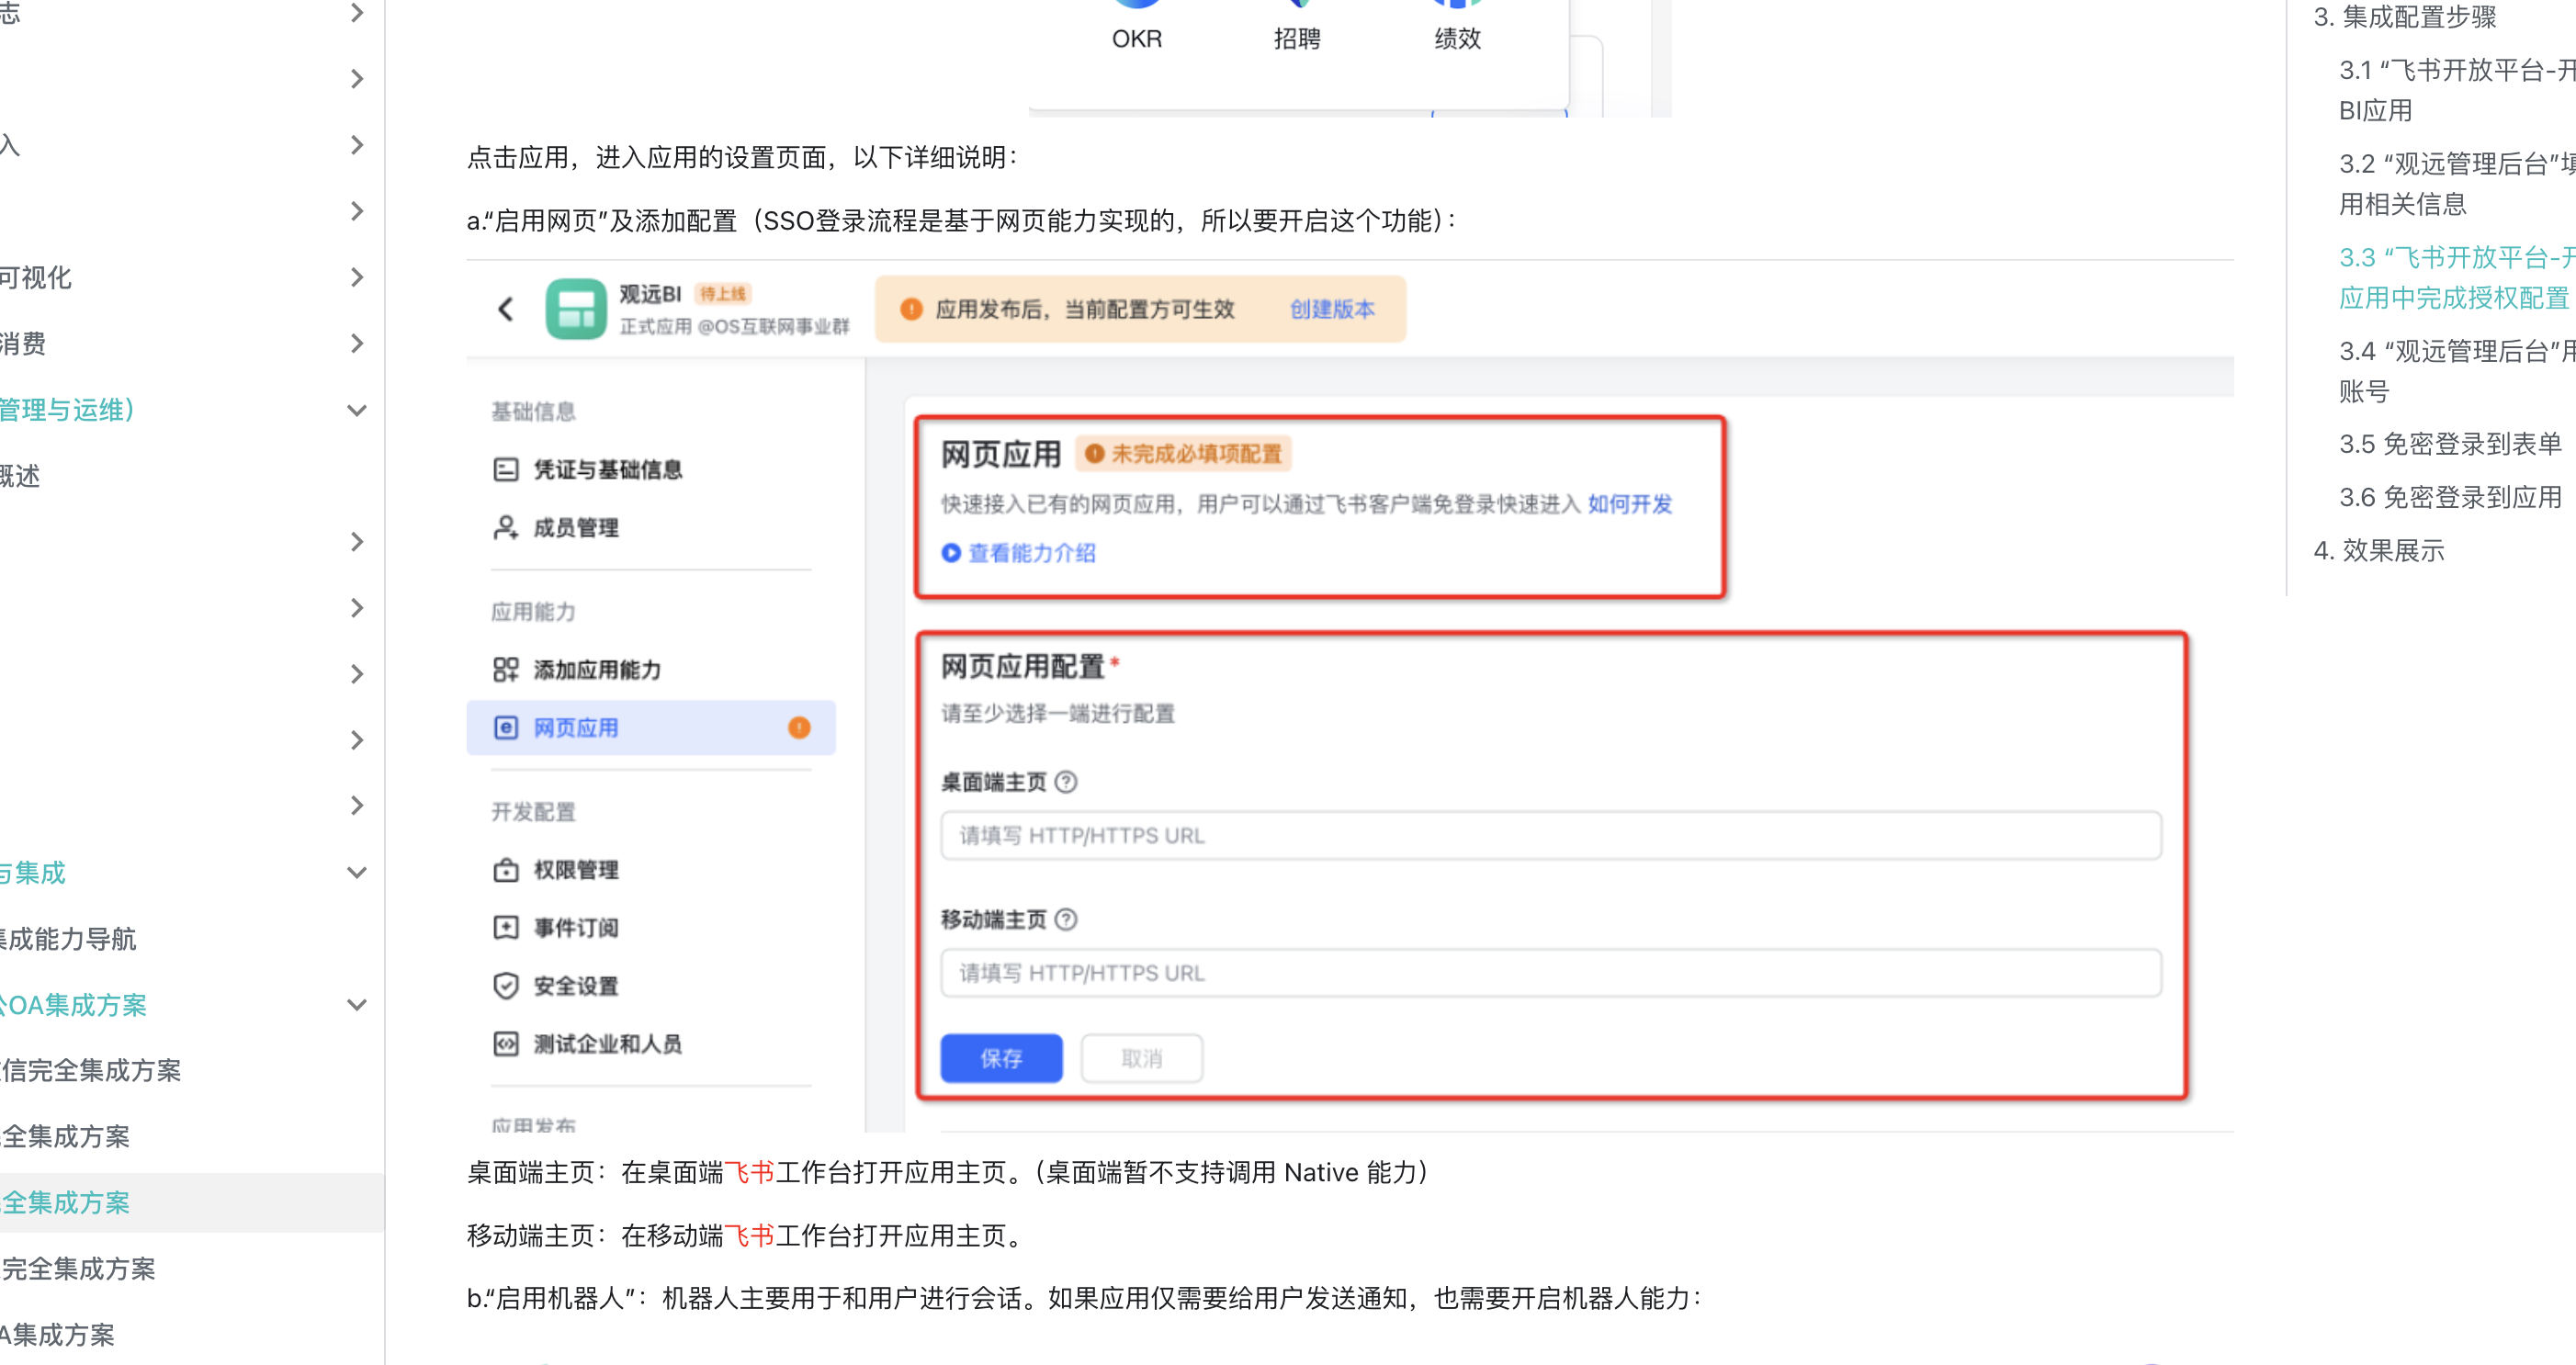The width and height of the screenshot is (2576, 1365).
Task: Collapse the 与集成 sidebar section
Action: pos(357,872)
